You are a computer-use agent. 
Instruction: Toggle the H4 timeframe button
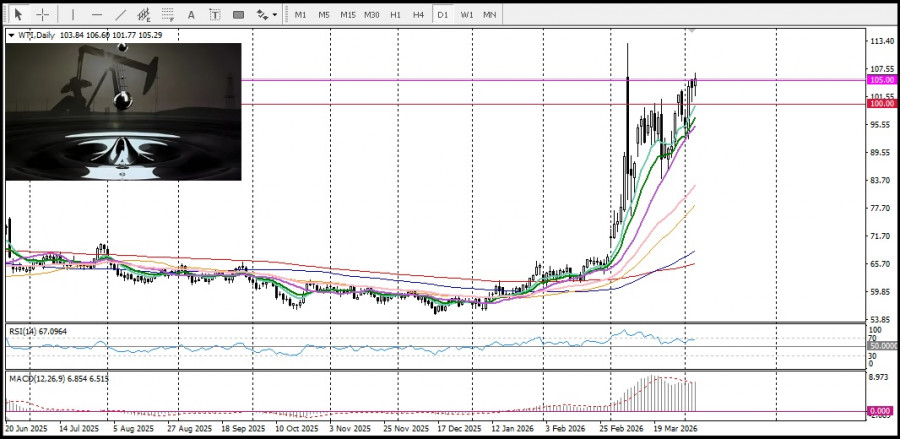click(x=418, y=15)
